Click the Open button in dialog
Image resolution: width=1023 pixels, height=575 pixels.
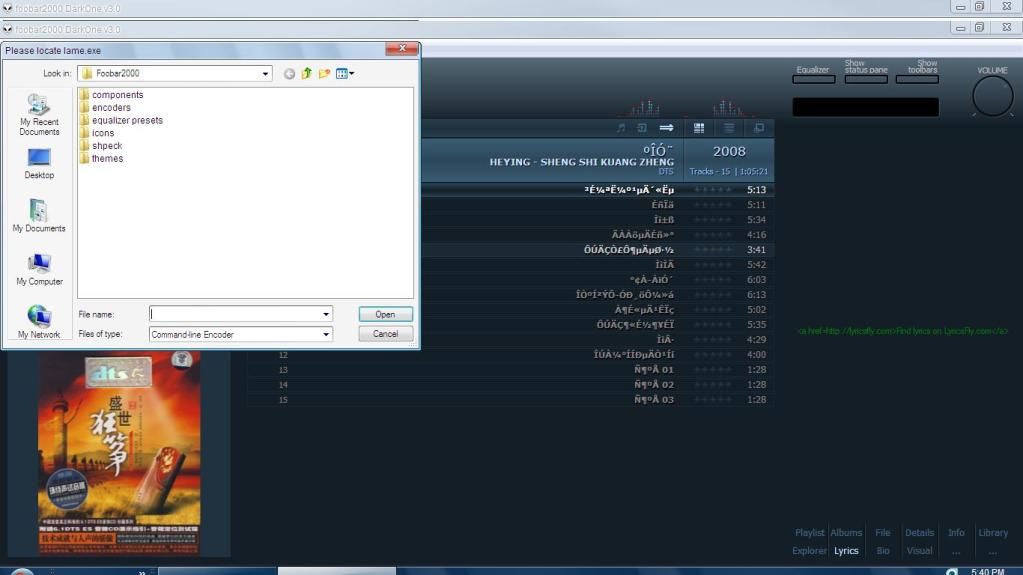pyautogui.click(x=385, y=314)
